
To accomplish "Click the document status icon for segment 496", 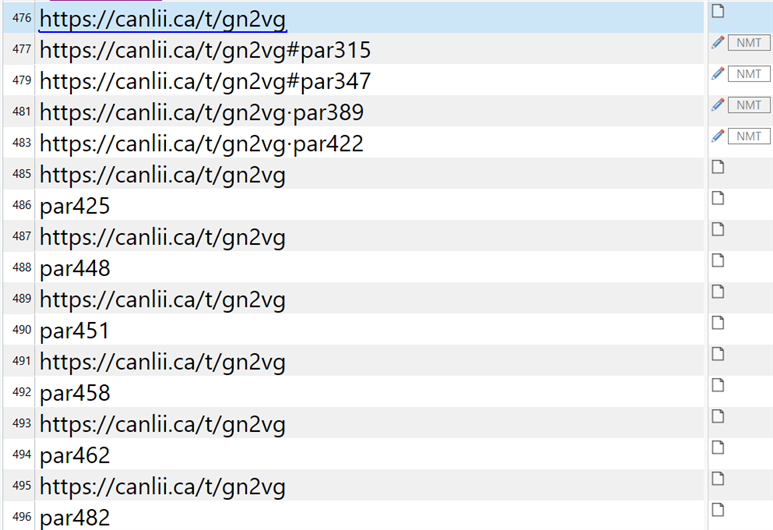I will [x=718, y=510].
